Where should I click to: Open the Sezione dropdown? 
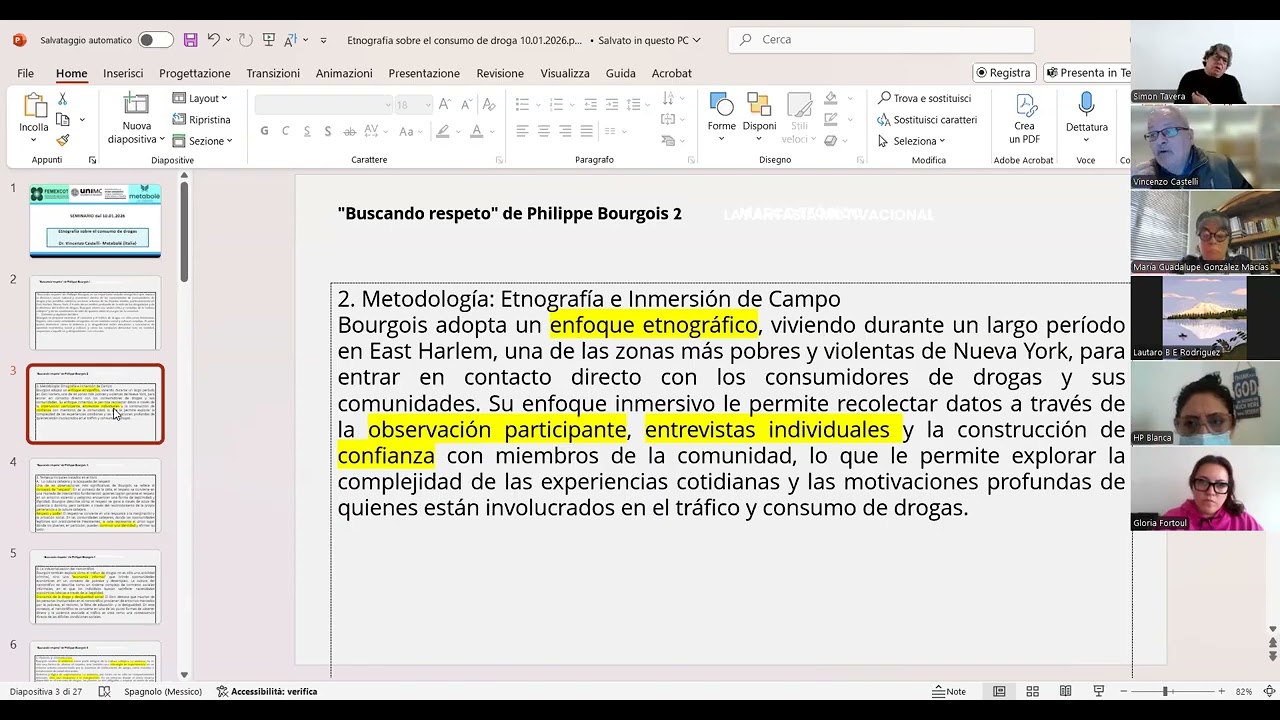(x=202, y=141)
